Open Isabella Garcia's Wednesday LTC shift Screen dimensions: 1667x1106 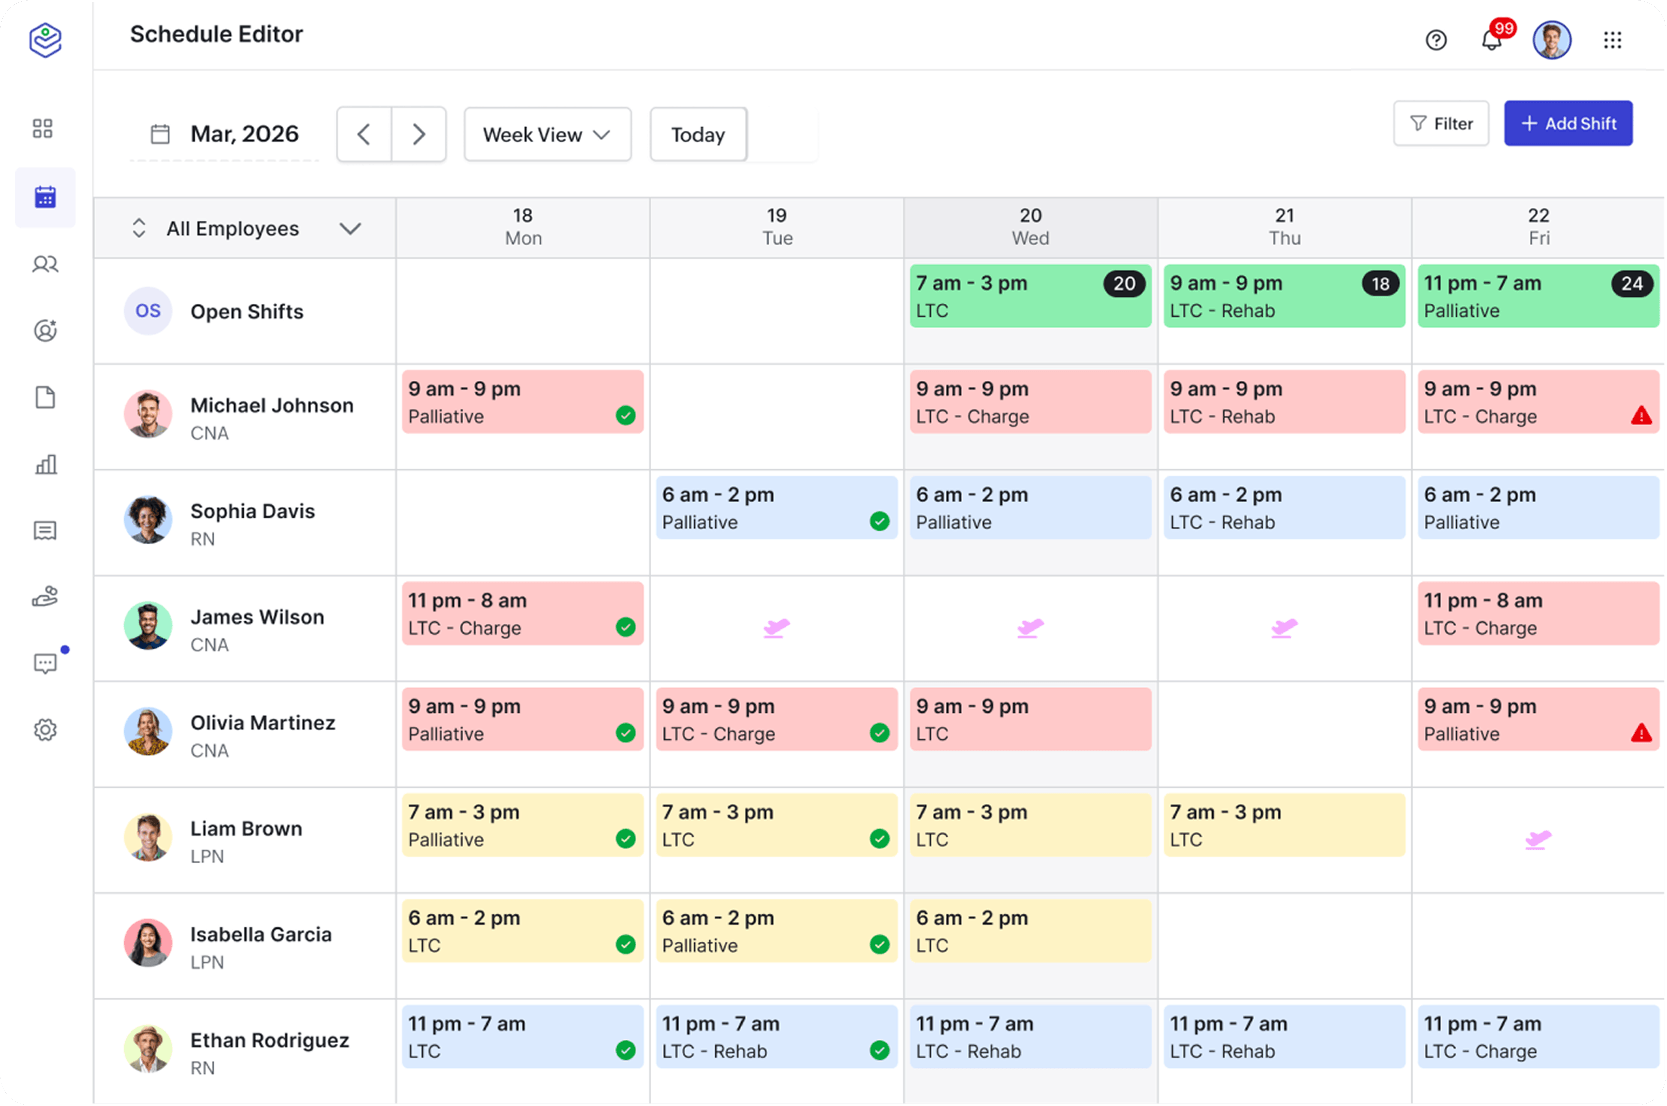point(1031,931)
